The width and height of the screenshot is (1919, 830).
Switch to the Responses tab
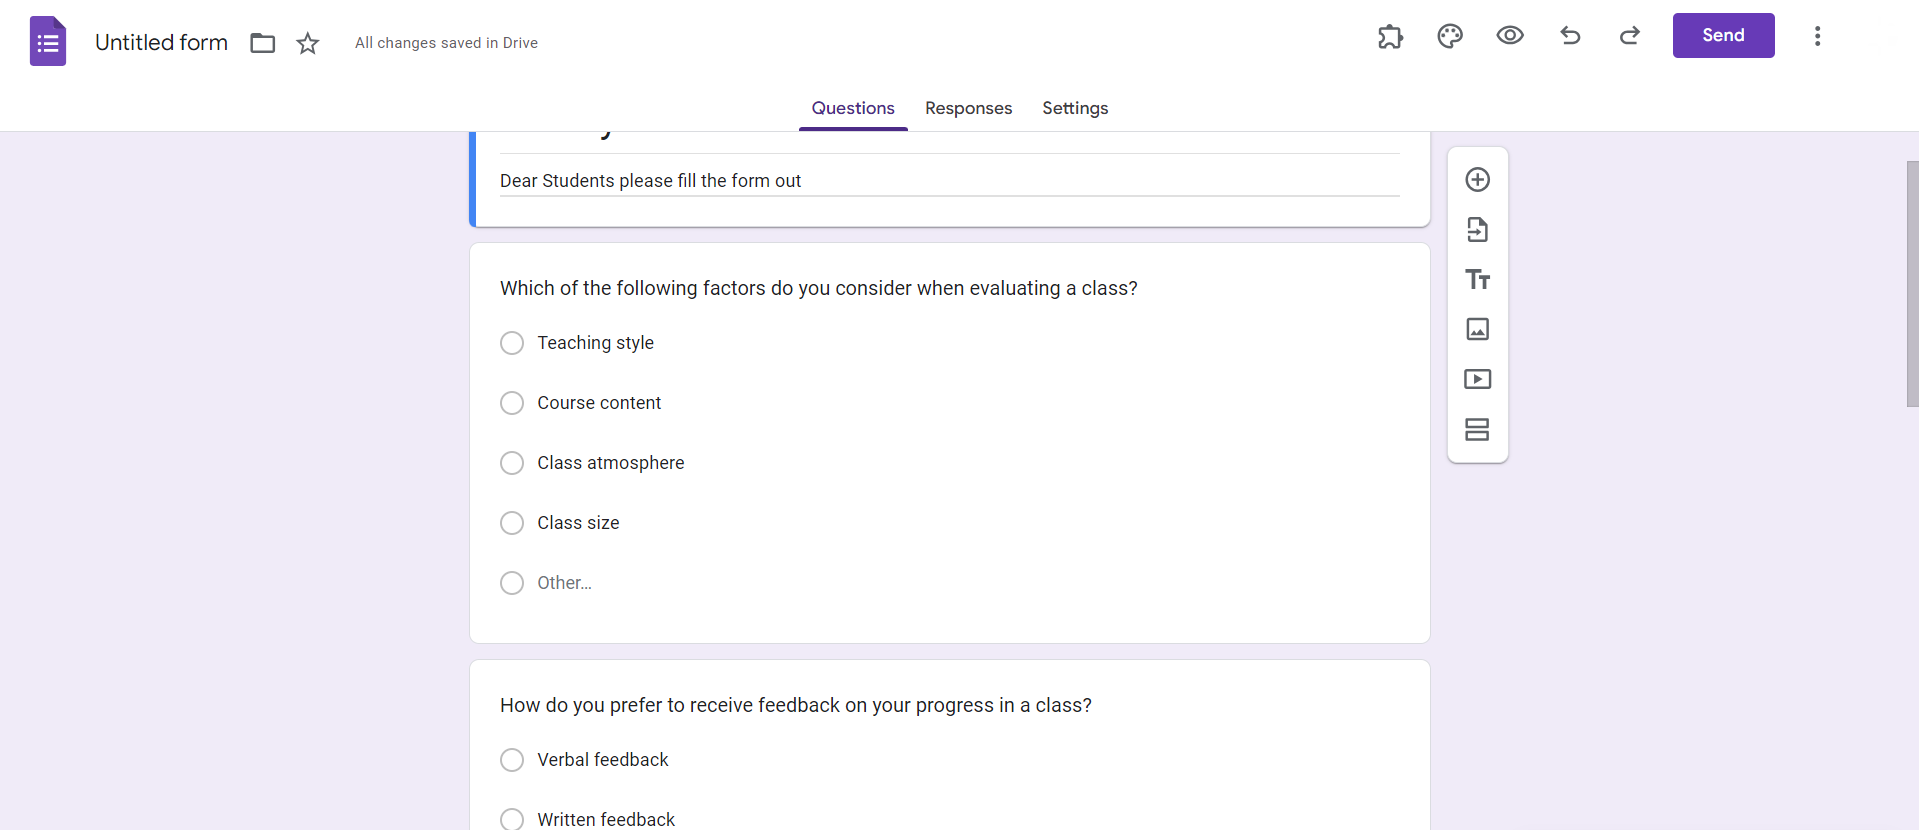tap(968, 108)
